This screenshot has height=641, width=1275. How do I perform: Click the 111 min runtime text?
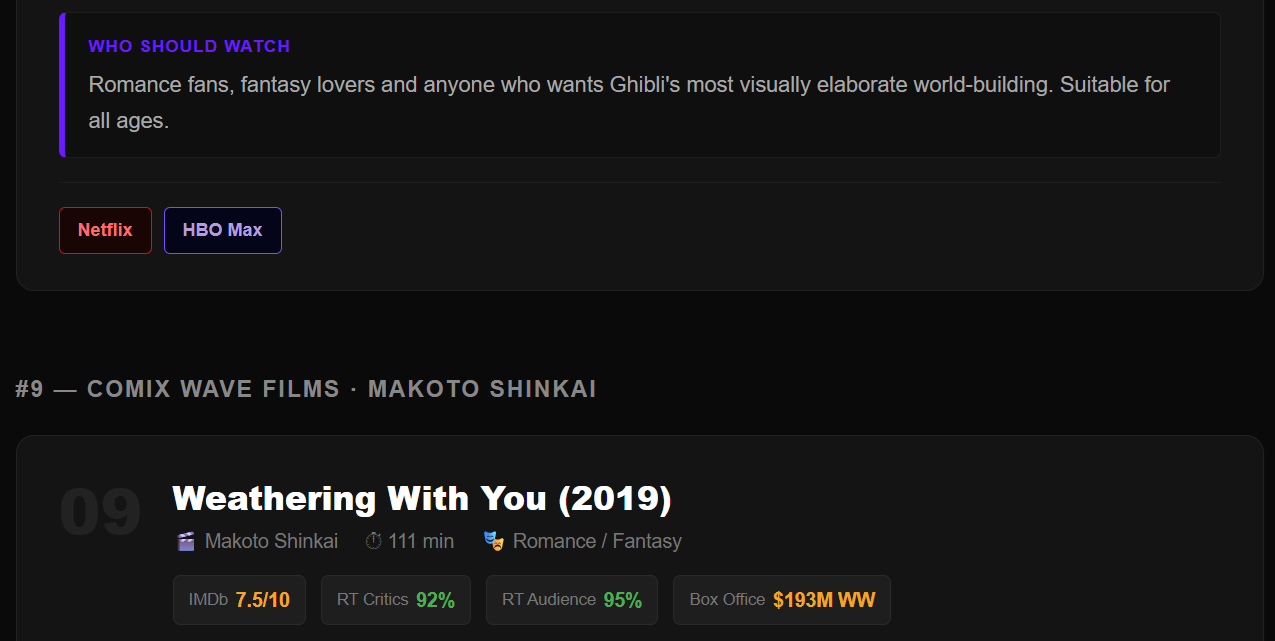pyautogui.click(x=421, y=540)
